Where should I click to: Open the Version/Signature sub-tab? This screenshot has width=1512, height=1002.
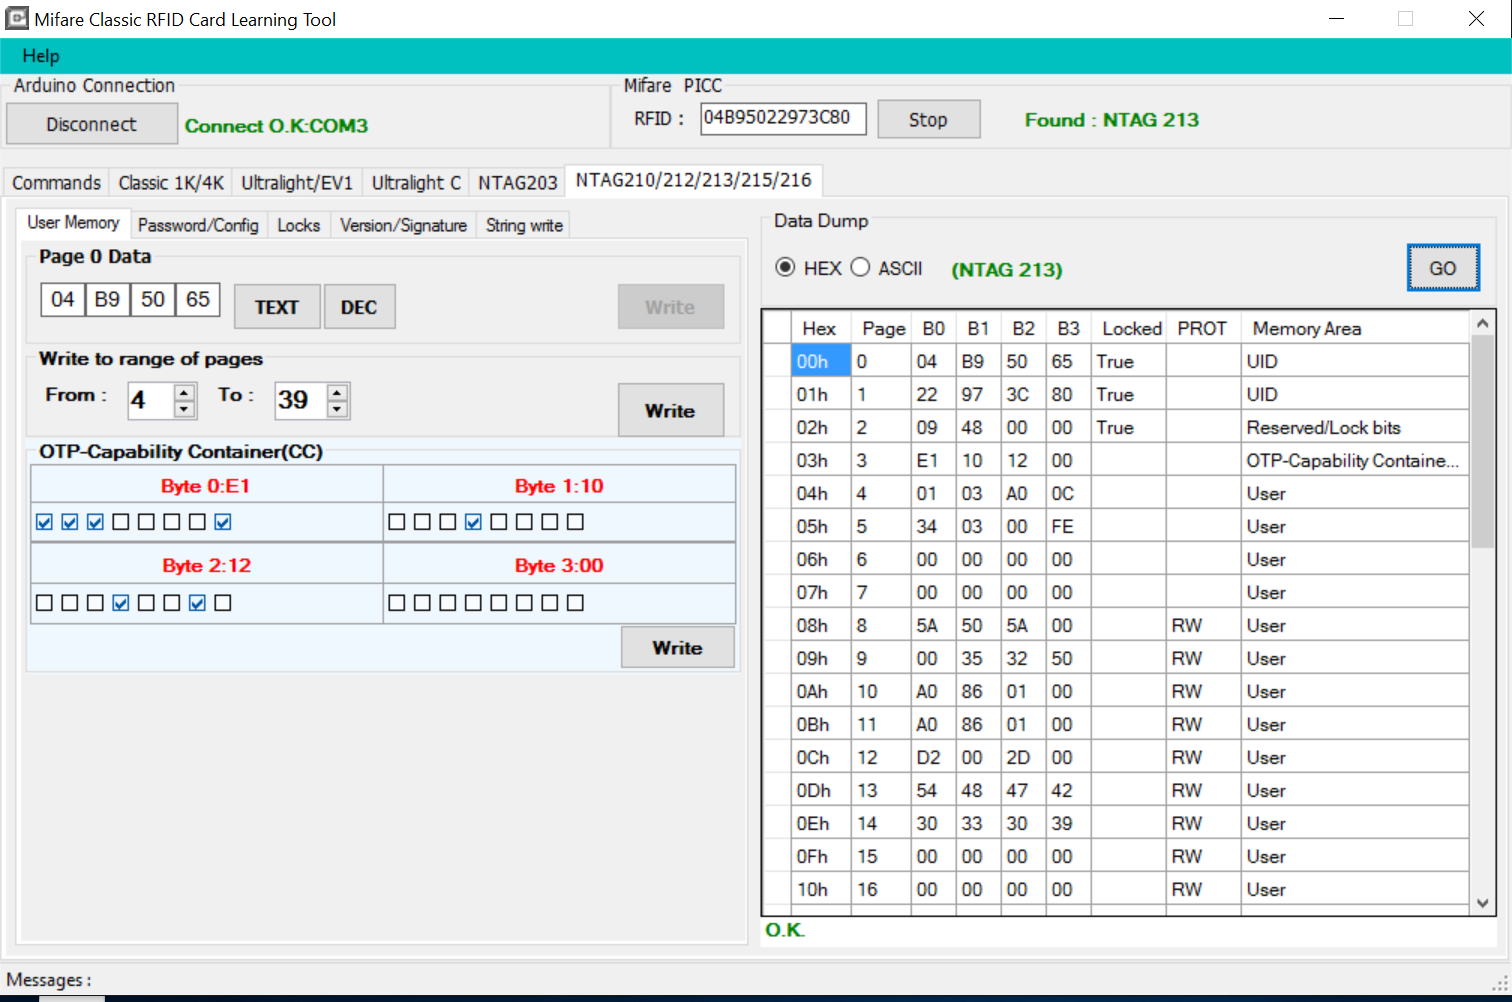point(403,225)
